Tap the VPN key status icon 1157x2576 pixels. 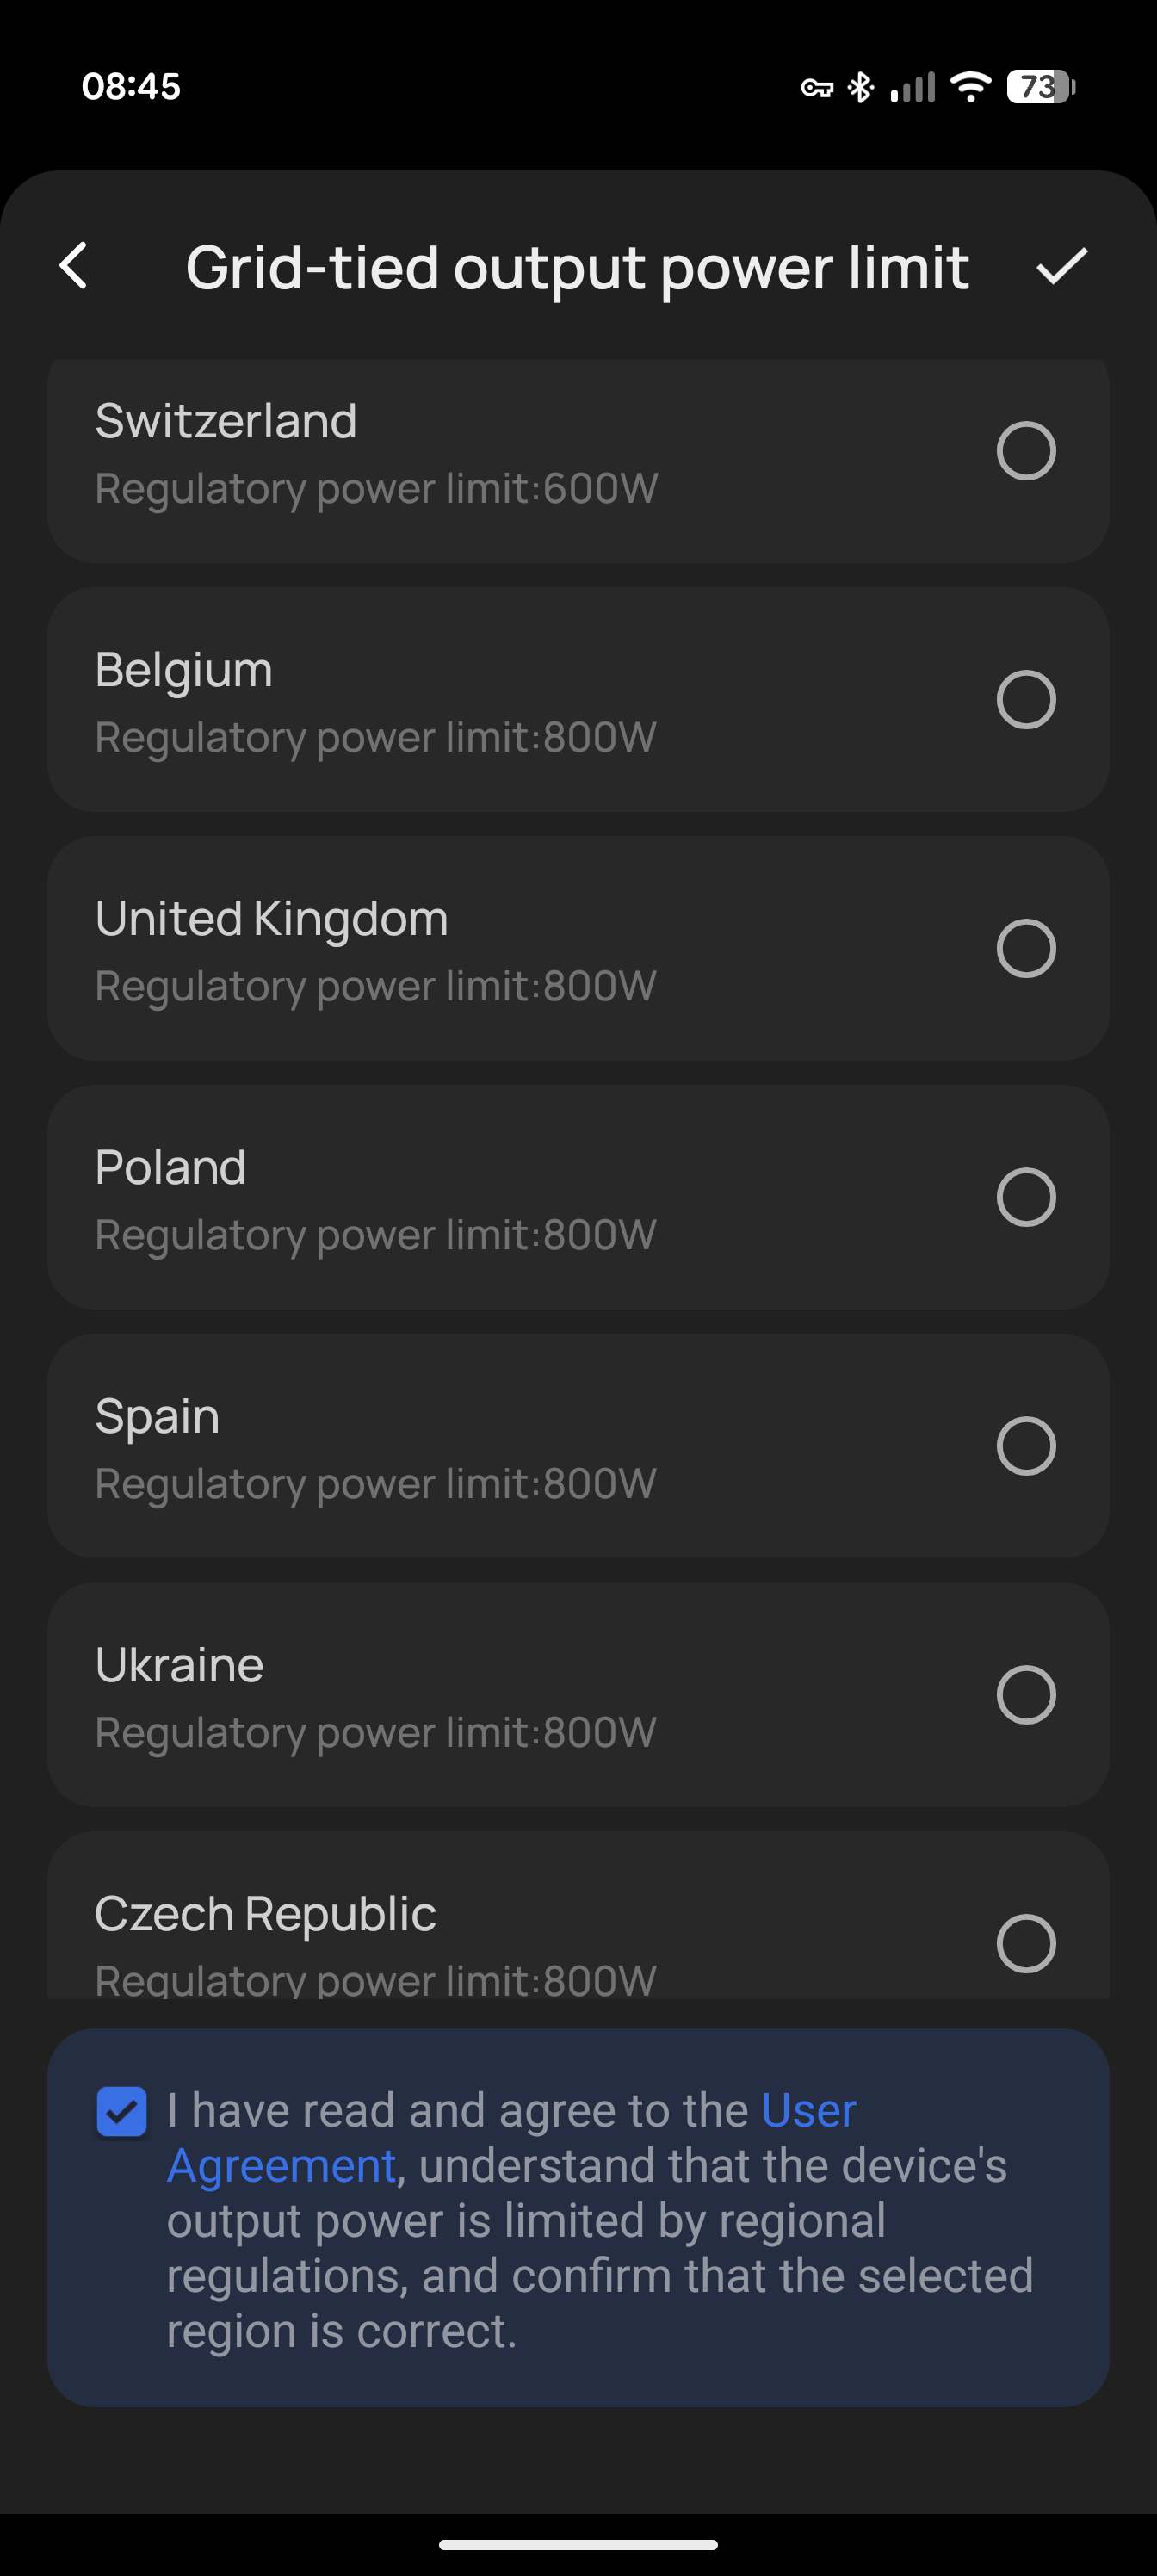tap(816, 88)
